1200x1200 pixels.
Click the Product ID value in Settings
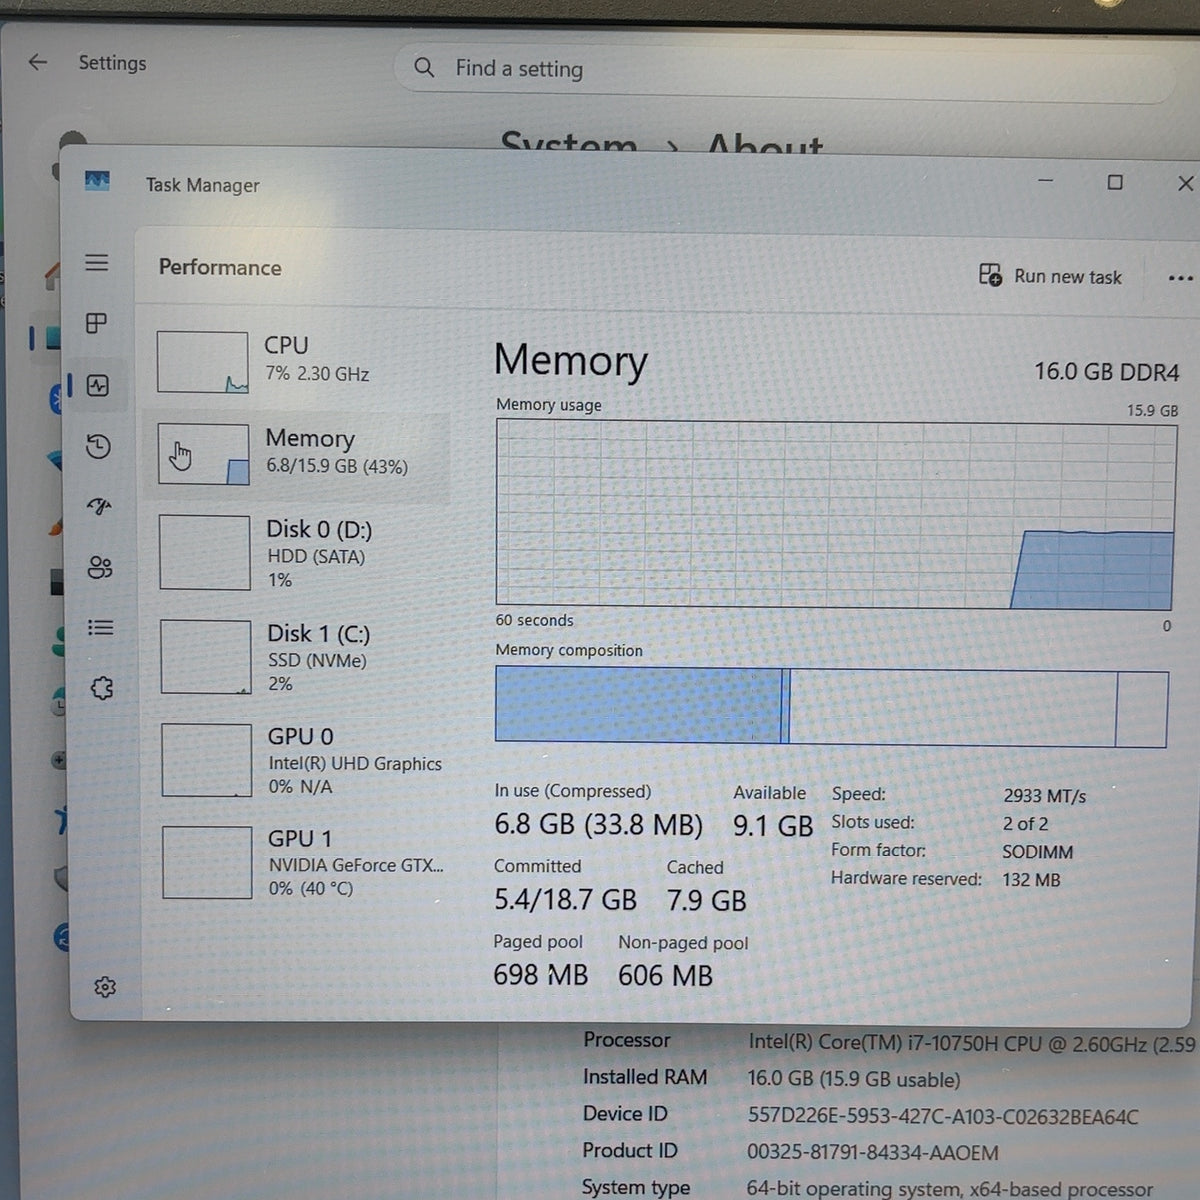(x=872, y=1152)
